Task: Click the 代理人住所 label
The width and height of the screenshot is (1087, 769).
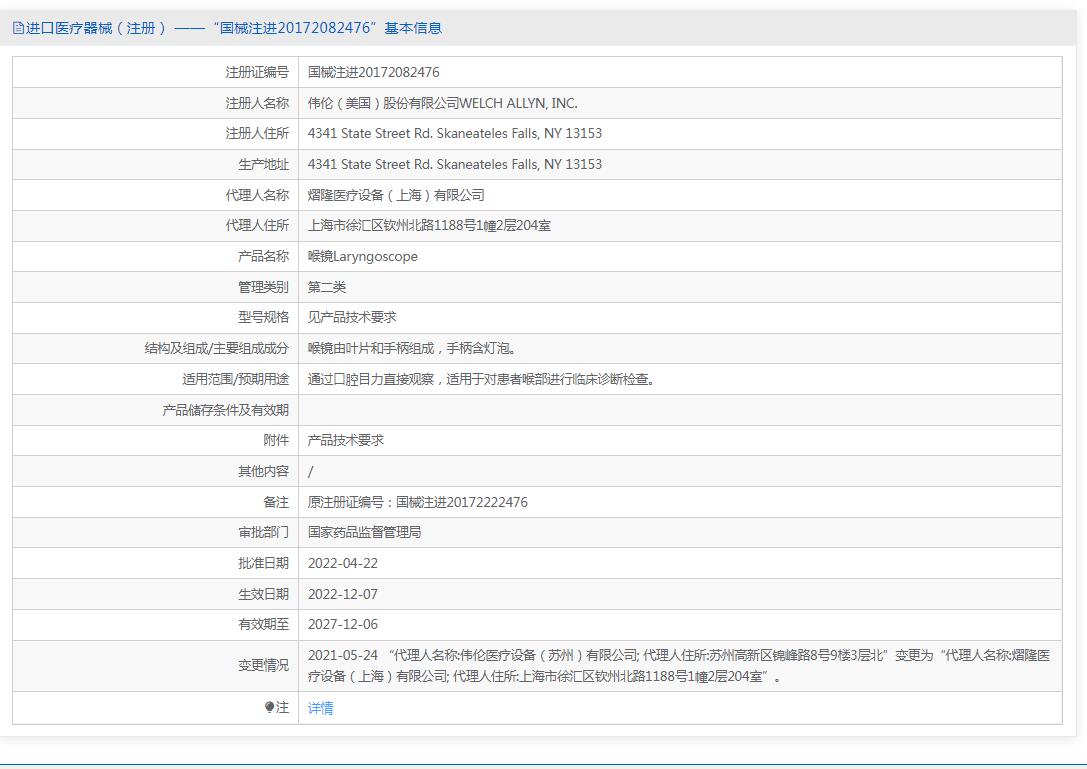Action: (x=257, y=225)
